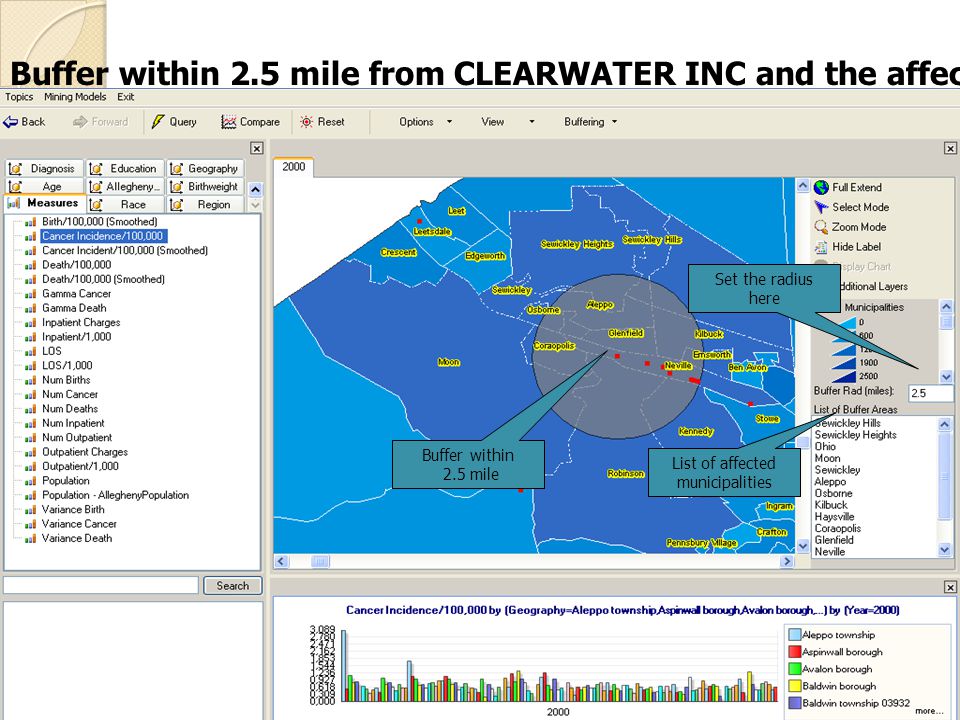
Task: Switch to the 2000 map tab
Action: [293, 167]
